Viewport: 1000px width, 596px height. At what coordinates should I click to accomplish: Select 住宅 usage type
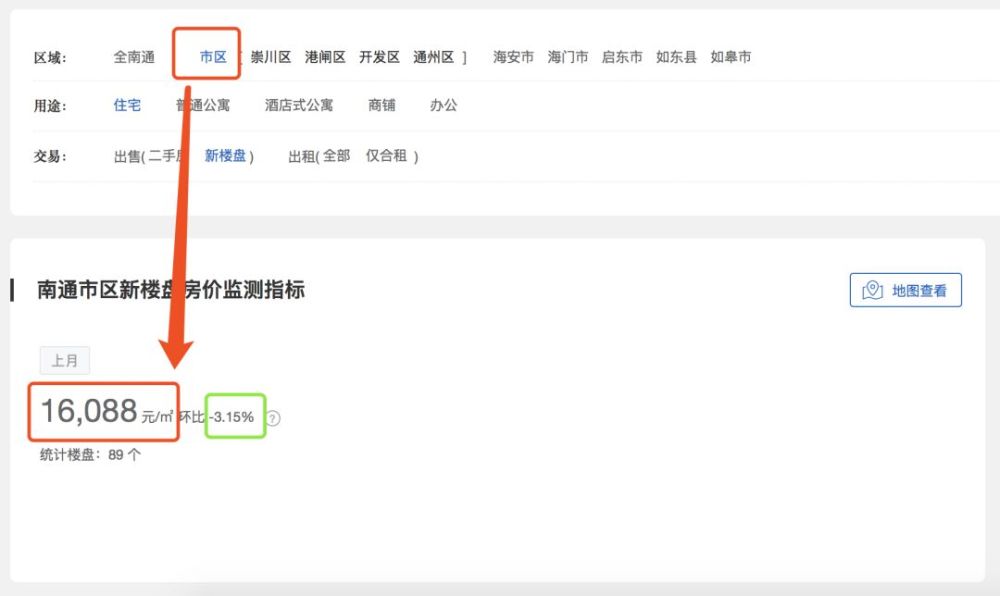click(x=127, y=105)
